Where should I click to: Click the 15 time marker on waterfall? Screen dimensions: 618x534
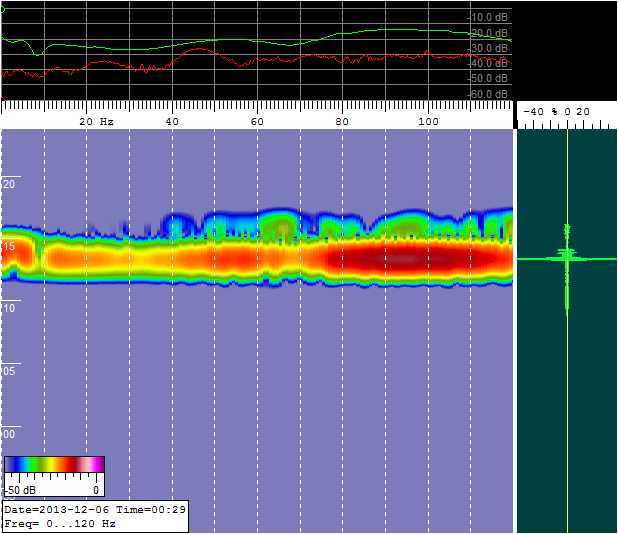click(x=10, y=246)
